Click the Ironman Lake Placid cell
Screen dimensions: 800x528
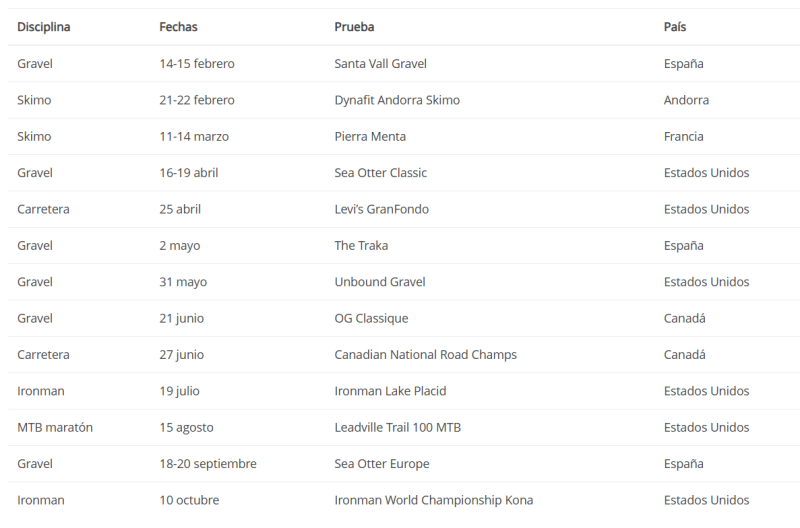(x=390, y=391)
